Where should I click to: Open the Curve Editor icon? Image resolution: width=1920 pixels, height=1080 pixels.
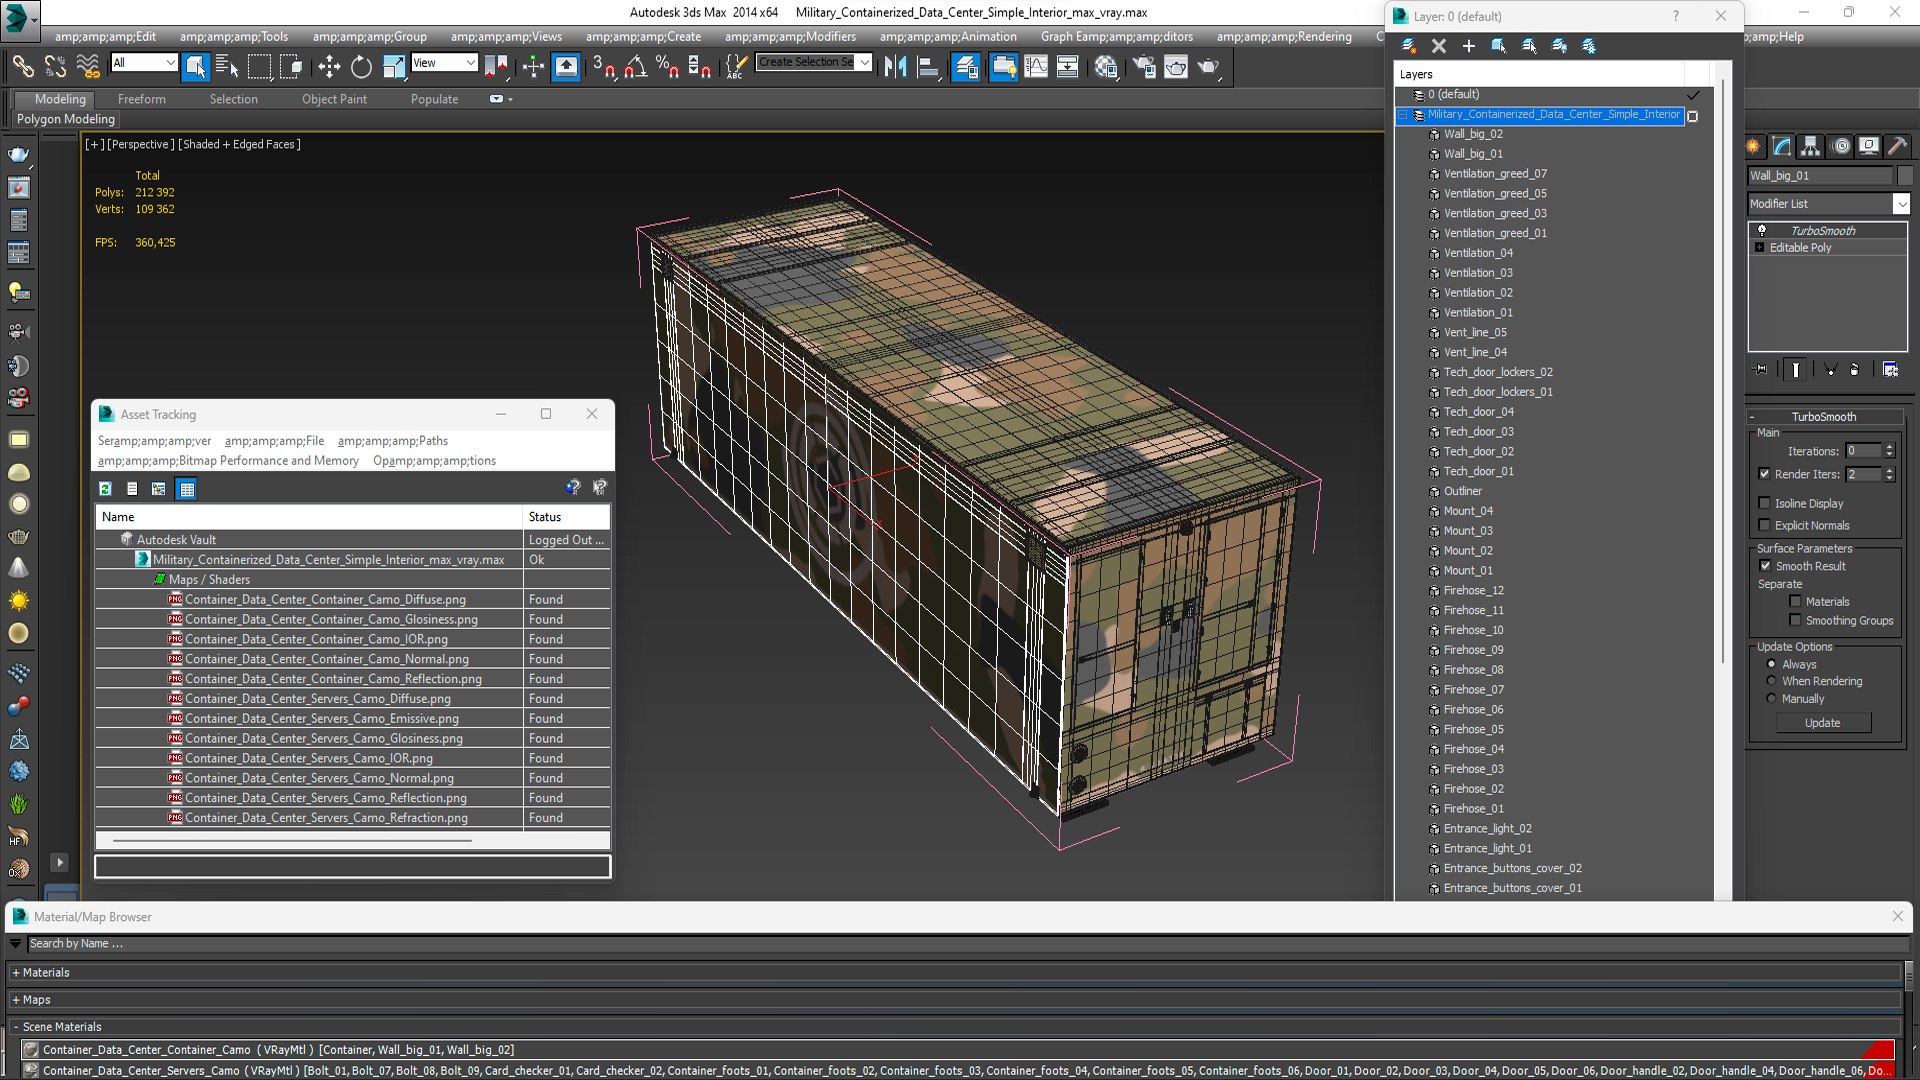(x=1036, y=67)
